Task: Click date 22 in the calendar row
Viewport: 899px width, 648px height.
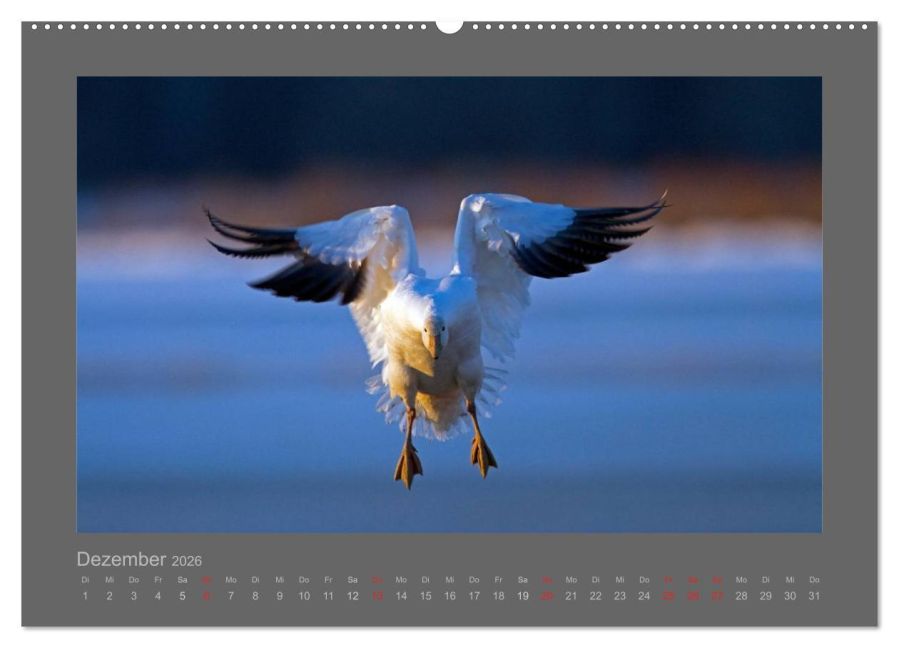Action: 596,596
